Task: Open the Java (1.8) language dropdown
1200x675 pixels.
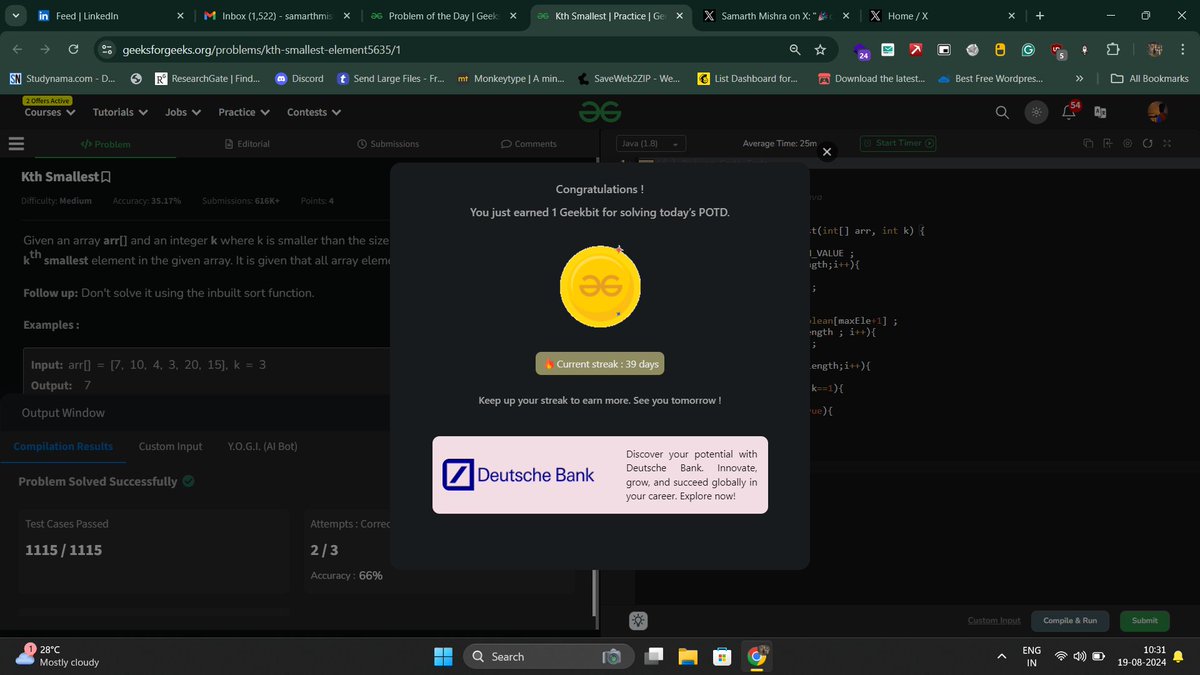Action: tap(649, 143)
